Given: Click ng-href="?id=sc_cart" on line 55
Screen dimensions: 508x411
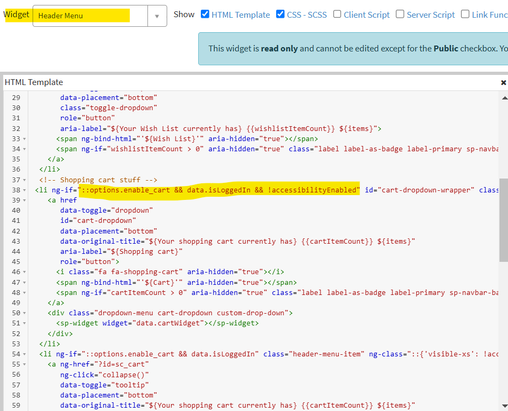Looking at the screenshot, I should pyautogui.click(x=104, y=364).
